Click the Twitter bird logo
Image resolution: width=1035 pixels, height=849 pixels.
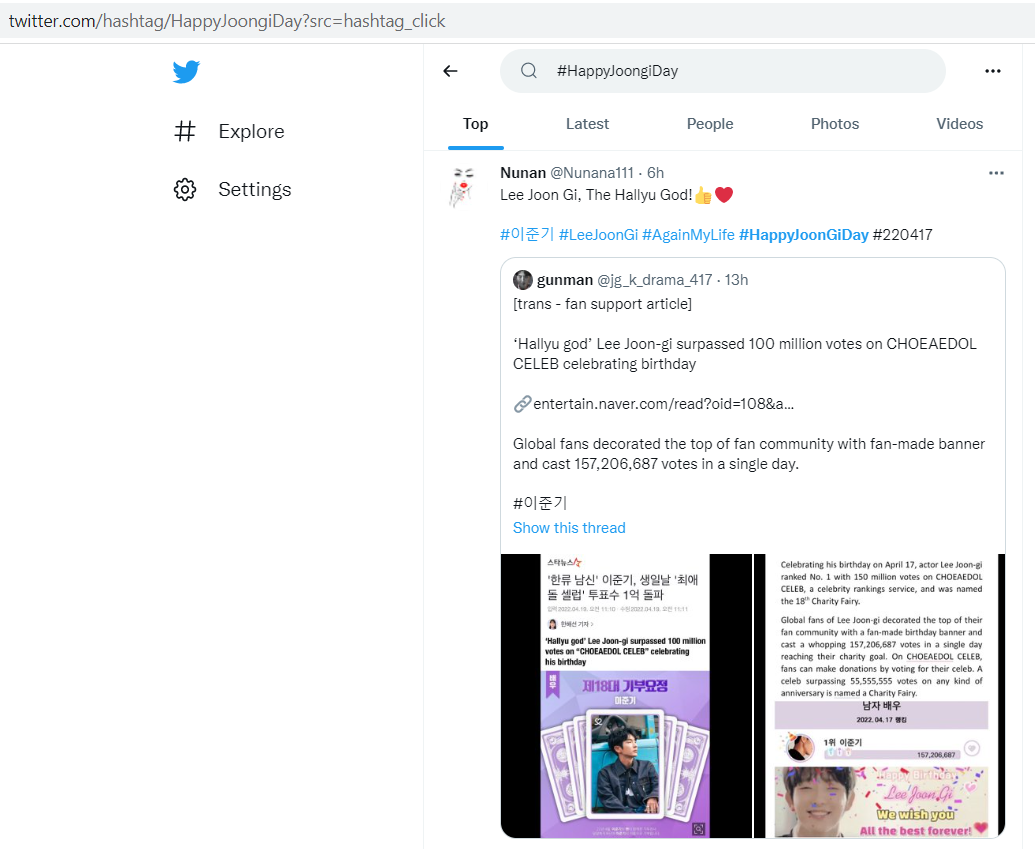tap(186, 71)
